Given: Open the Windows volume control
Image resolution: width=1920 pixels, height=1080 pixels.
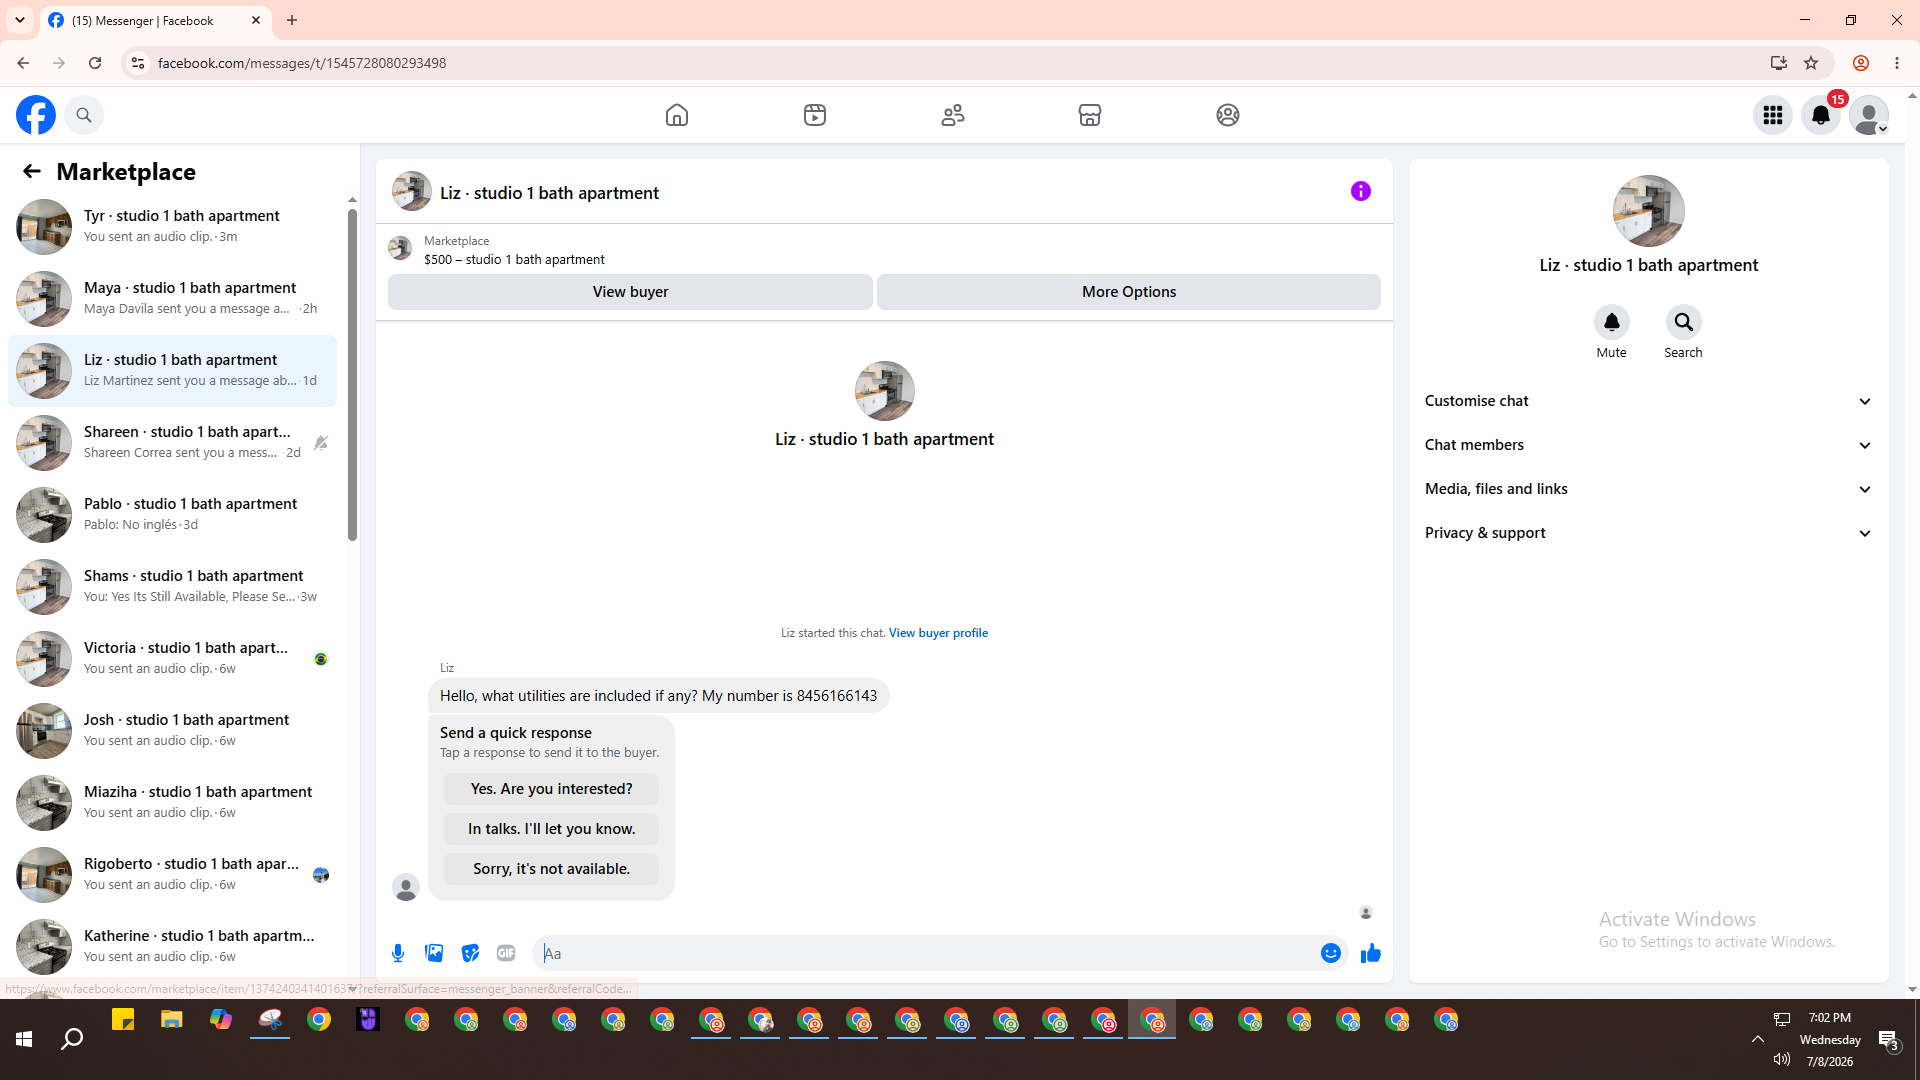Looking at the screenshot, I should 1782,1060.
